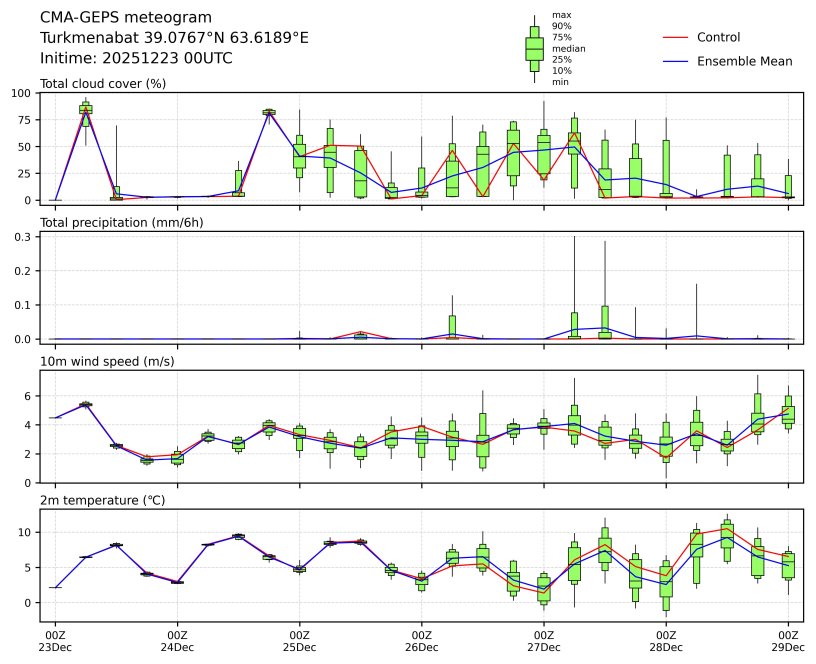This screenshot has width=816, height=664.
Task: Click the Initime 20251223 00UTC text
Action: [136, 58]
